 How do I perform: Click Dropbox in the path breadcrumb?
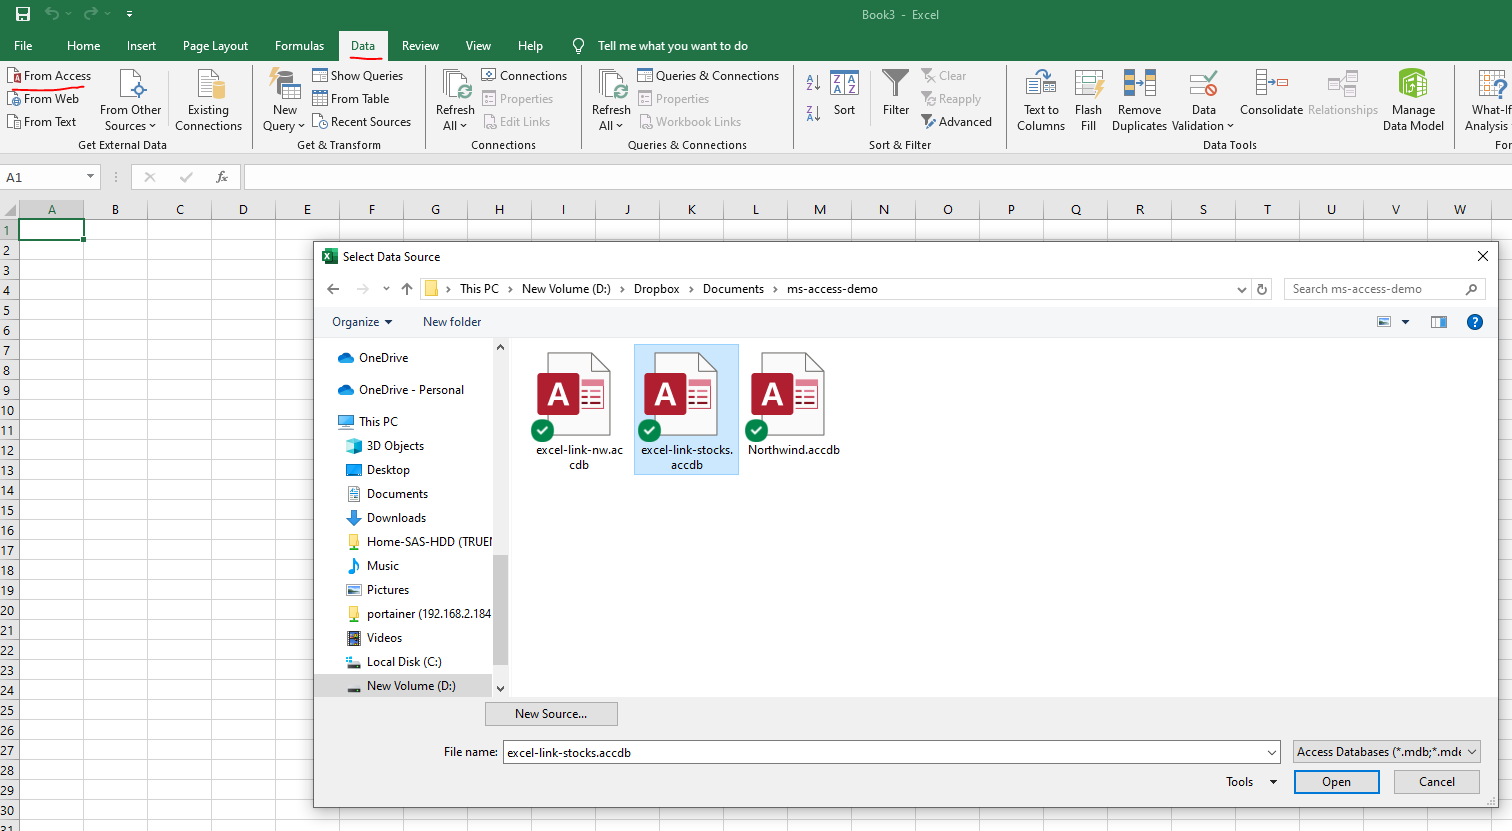pos(656,289)
